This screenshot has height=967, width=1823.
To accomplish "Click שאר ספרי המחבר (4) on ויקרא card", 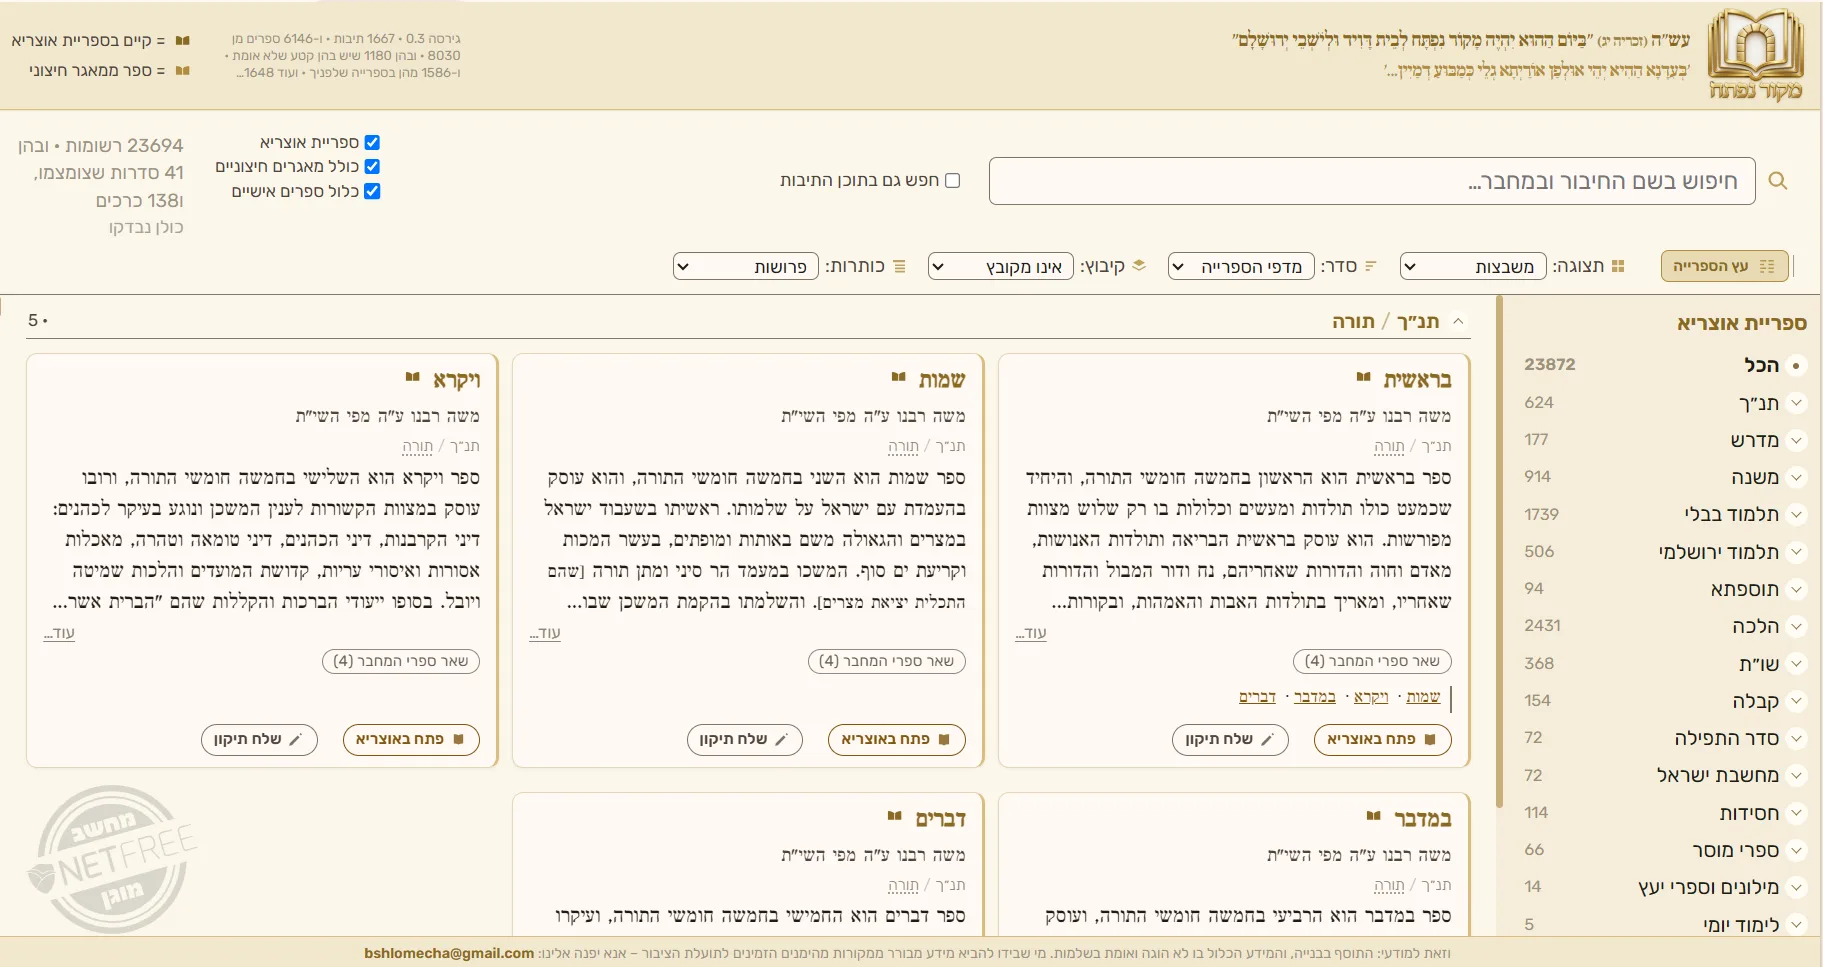I will click(x=401, y=661).
